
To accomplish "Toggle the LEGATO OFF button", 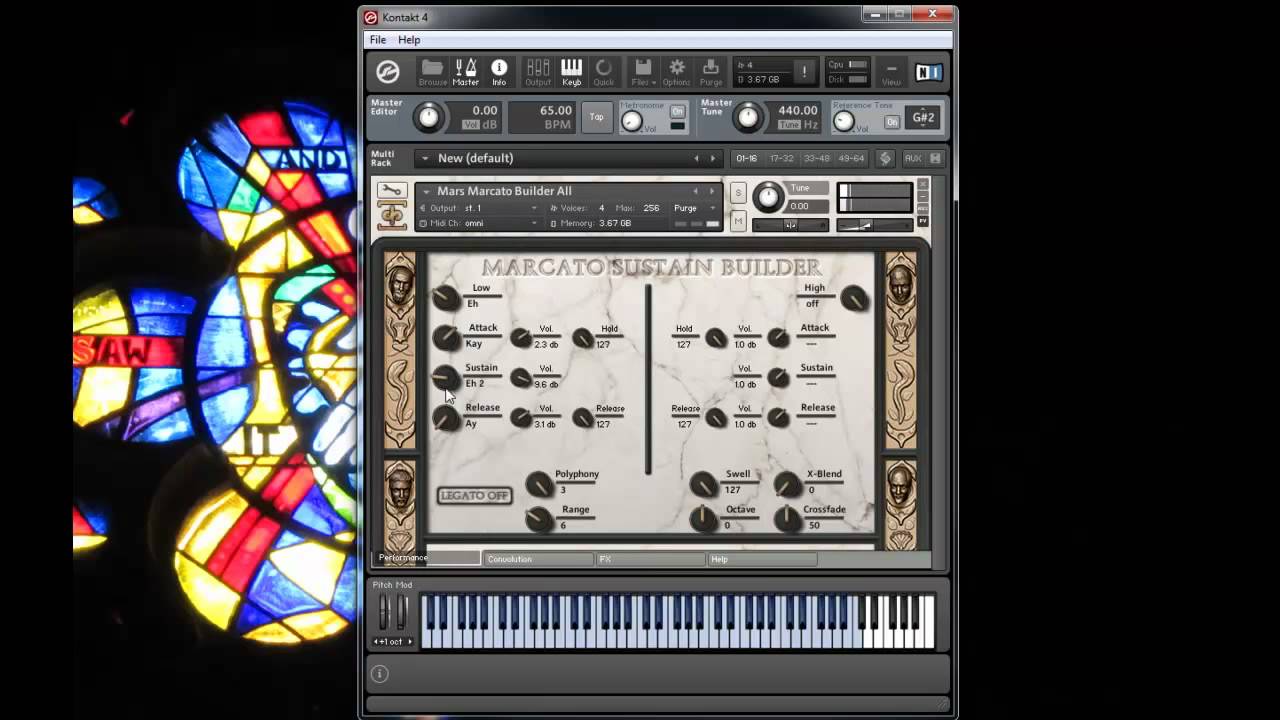I will tap(474, 495).
